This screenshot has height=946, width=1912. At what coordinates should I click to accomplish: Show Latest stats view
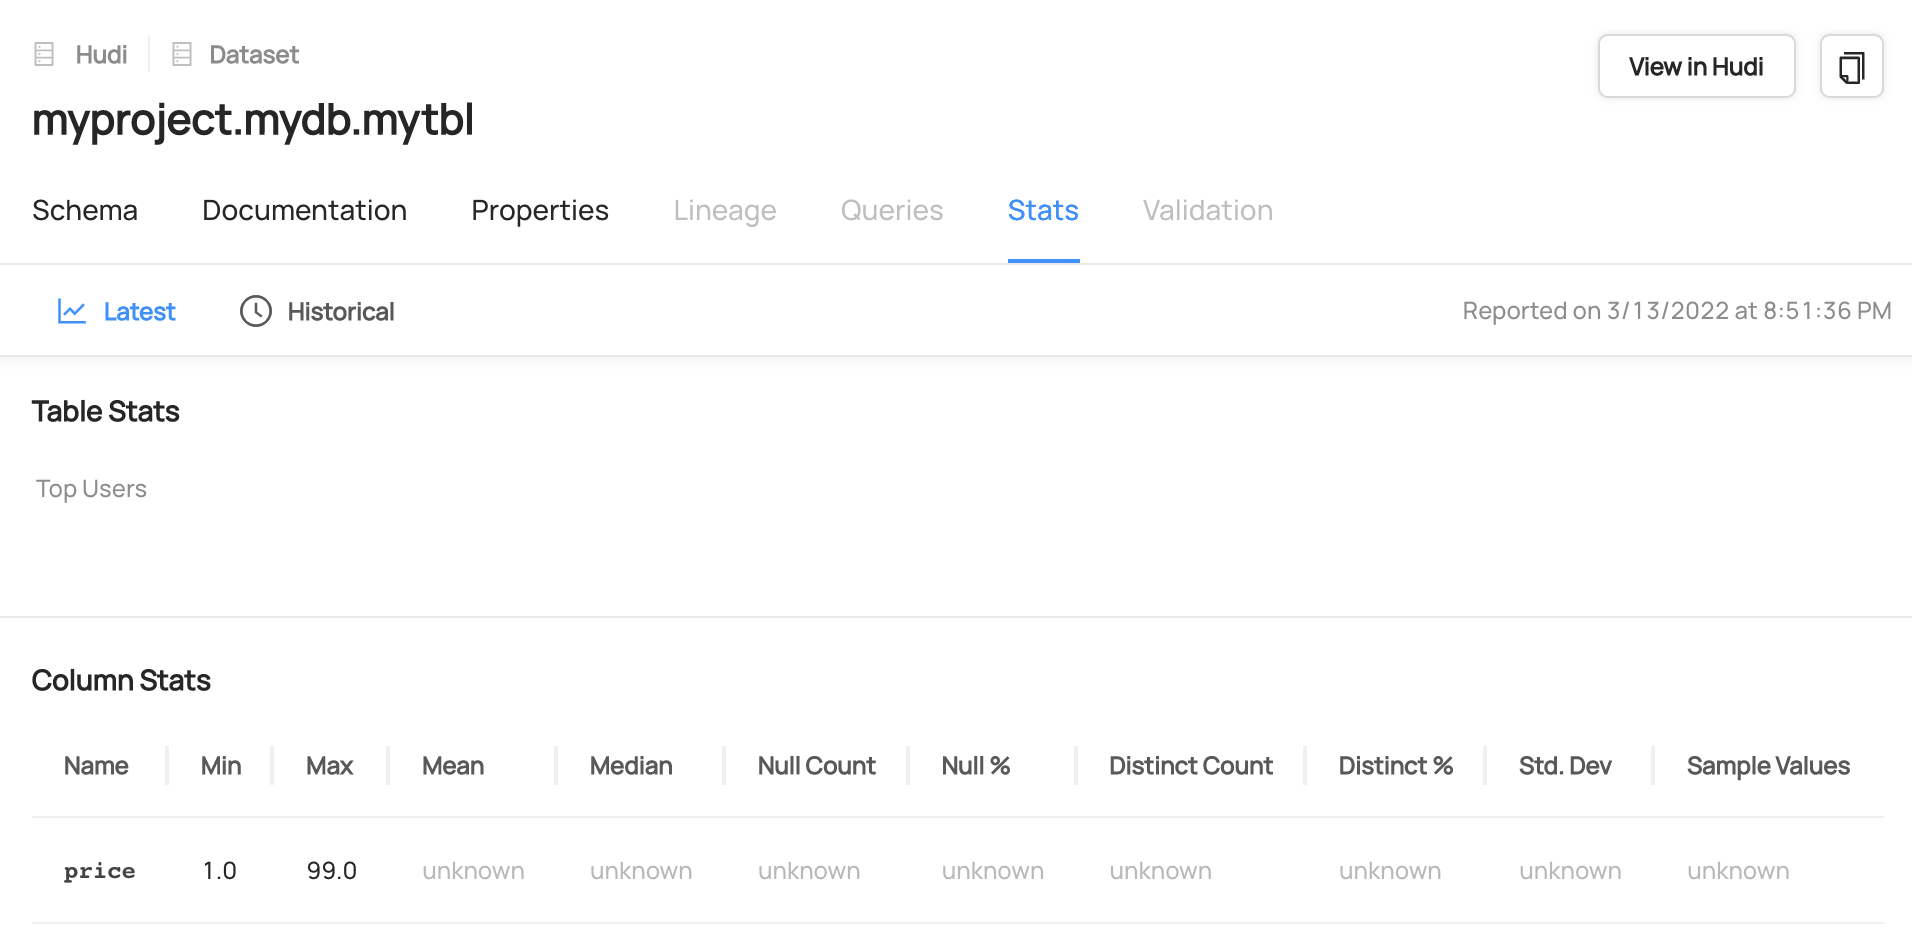click(139, 312)
